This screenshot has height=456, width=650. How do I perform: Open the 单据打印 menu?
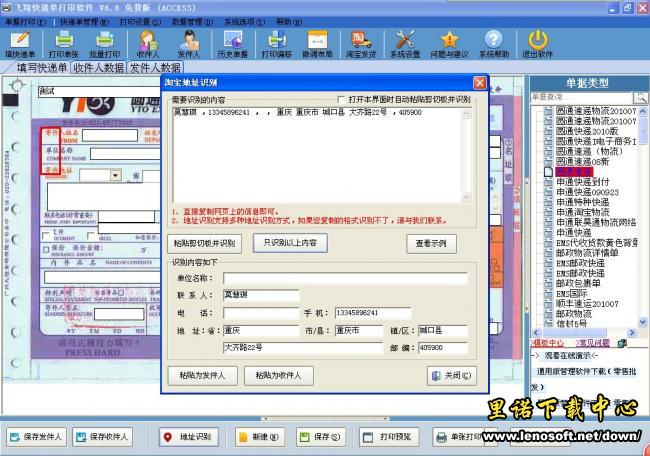pyautogui.click(x=25, y=22)
